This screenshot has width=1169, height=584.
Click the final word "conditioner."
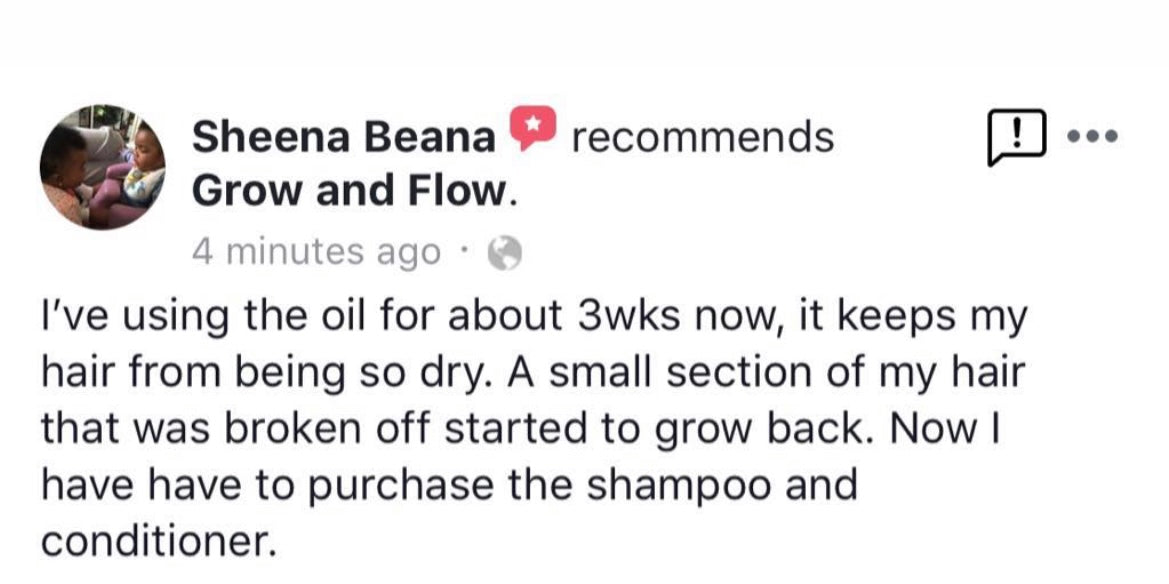pos(157,540)
